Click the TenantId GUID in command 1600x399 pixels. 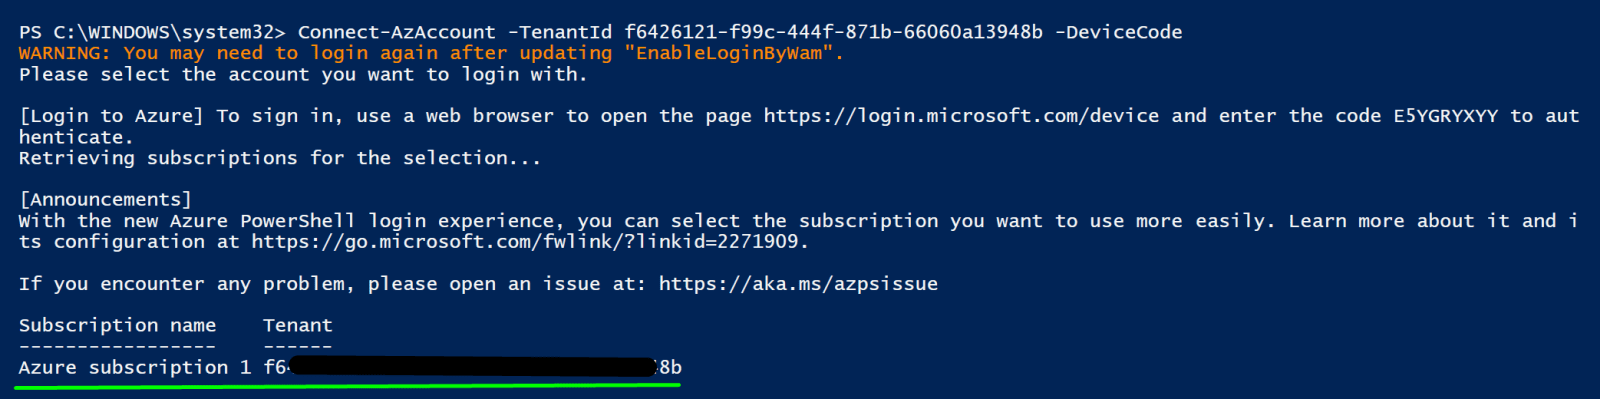pos(833,32)
